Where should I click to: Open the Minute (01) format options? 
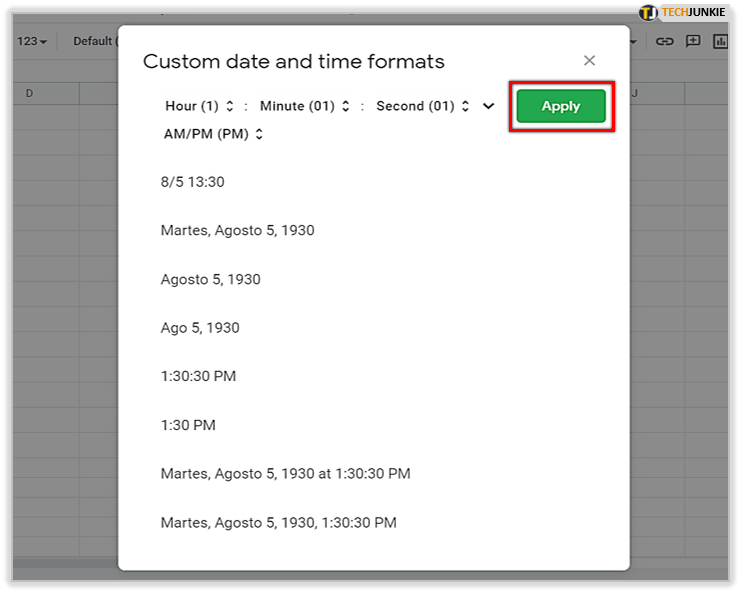pyautogui.click(x=304, y=106)
